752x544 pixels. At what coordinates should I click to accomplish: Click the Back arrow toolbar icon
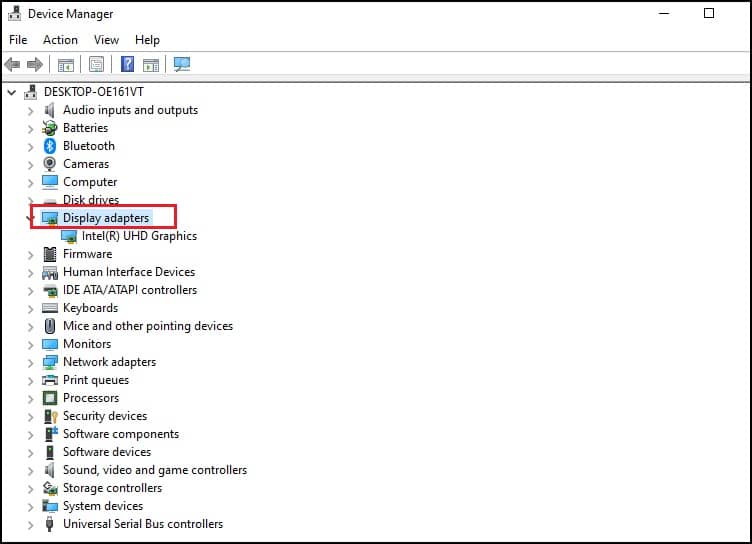[x=12, y=64]
